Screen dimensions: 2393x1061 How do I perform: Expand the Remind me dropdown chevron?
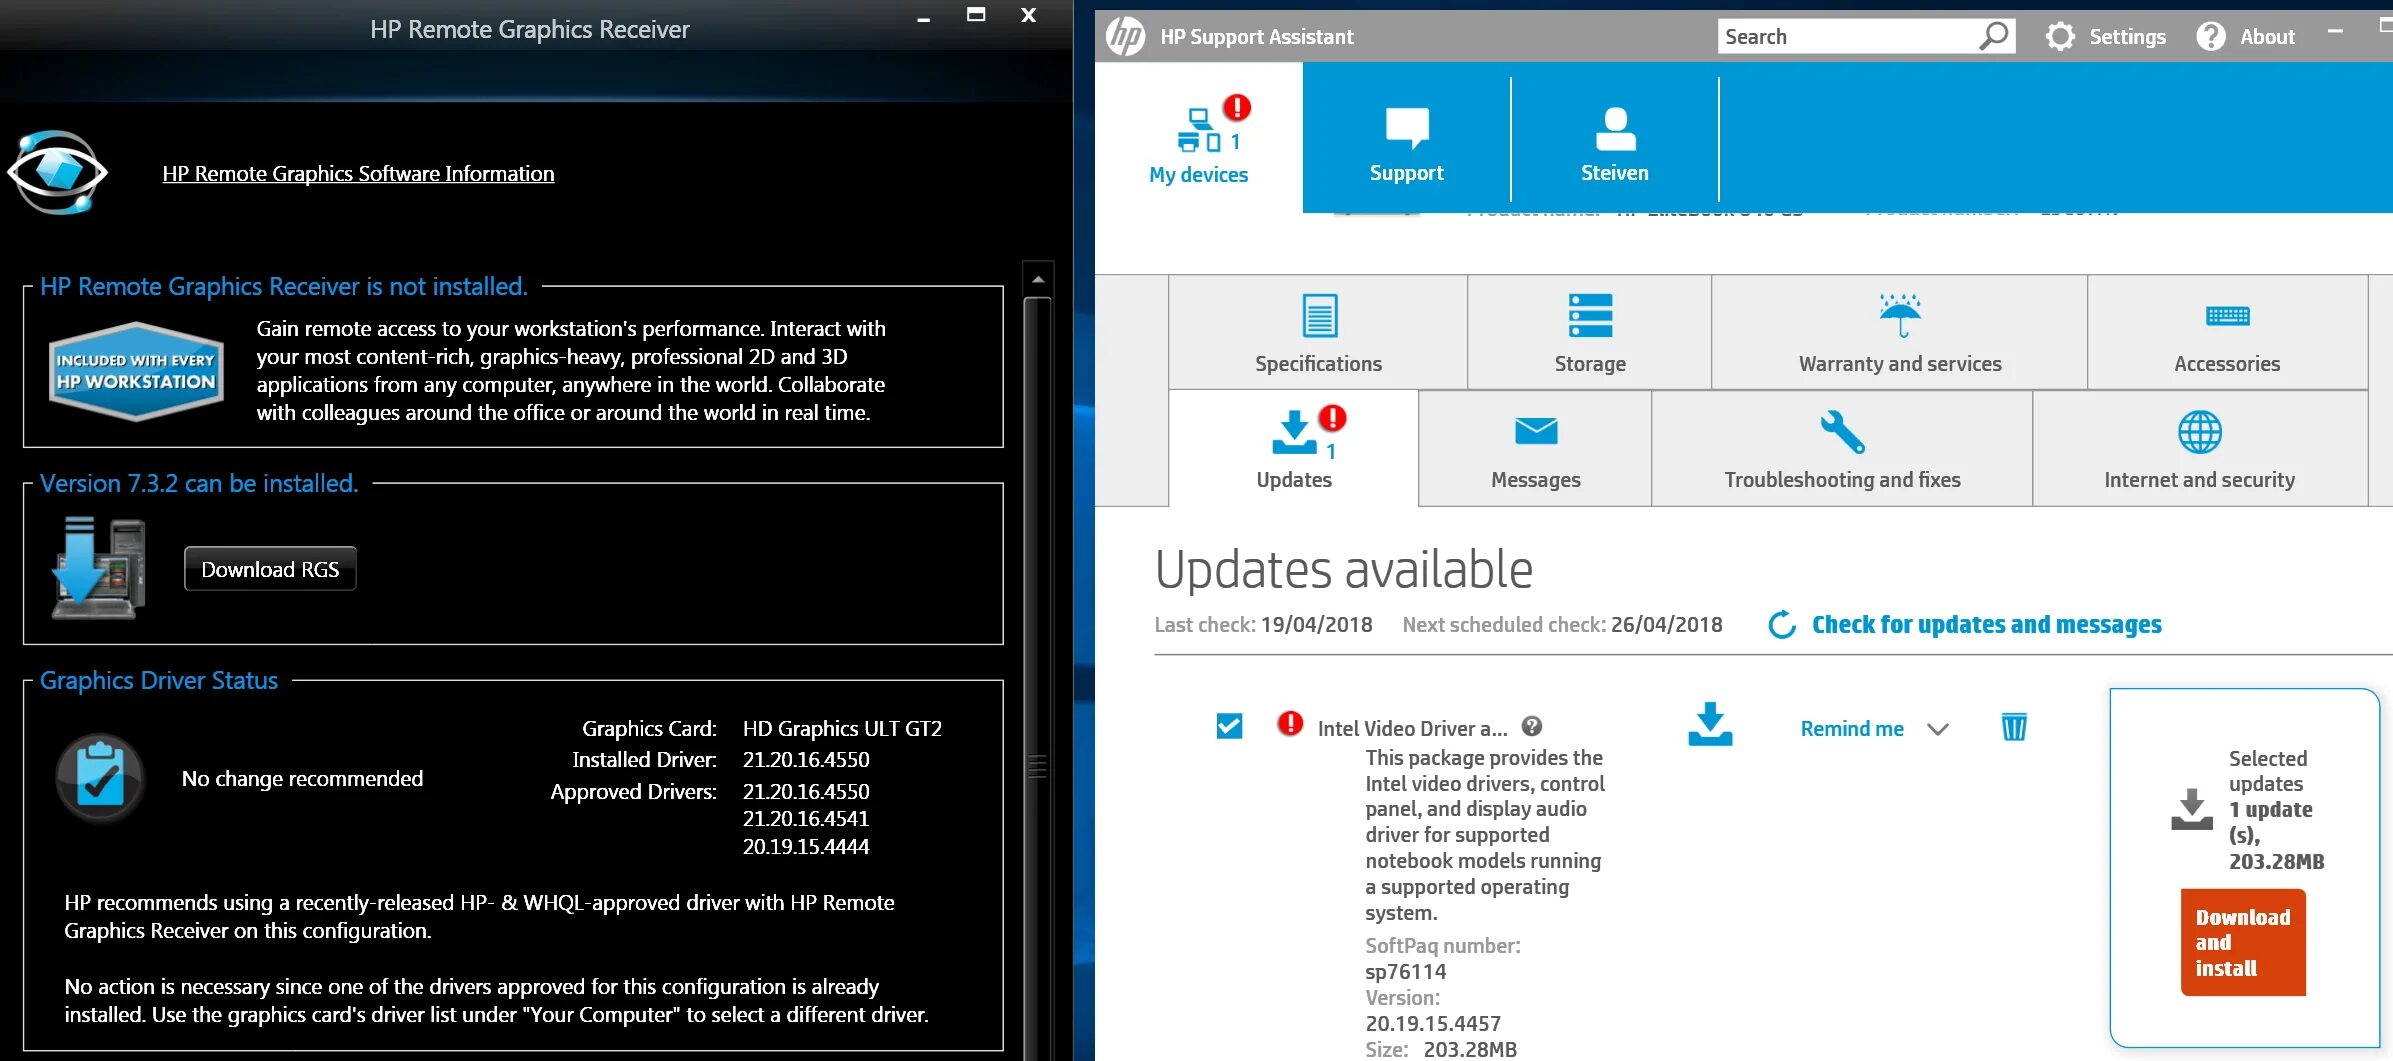tap(1938, 729)
